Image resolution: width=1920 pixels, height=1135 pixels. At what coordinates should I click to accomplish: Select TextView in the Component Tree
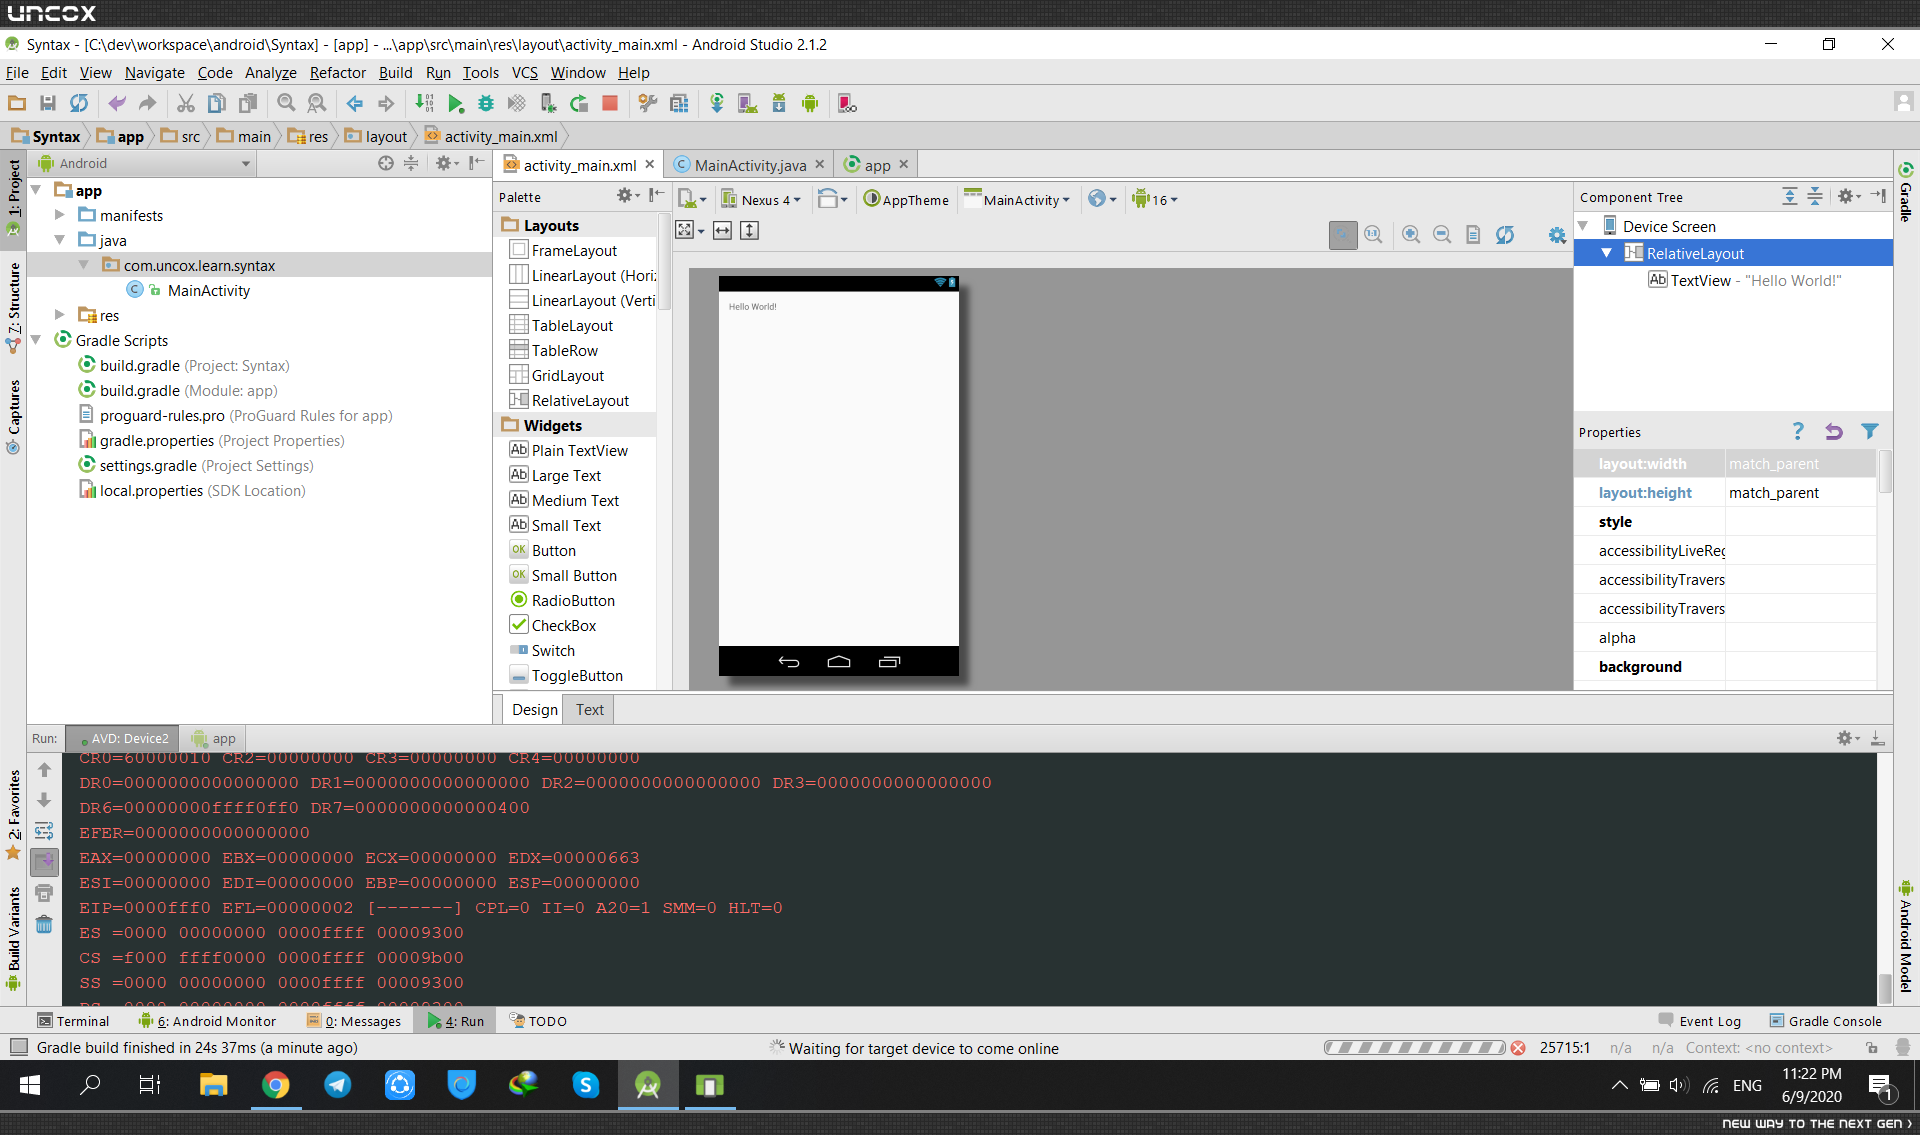tap(1745, 281)
